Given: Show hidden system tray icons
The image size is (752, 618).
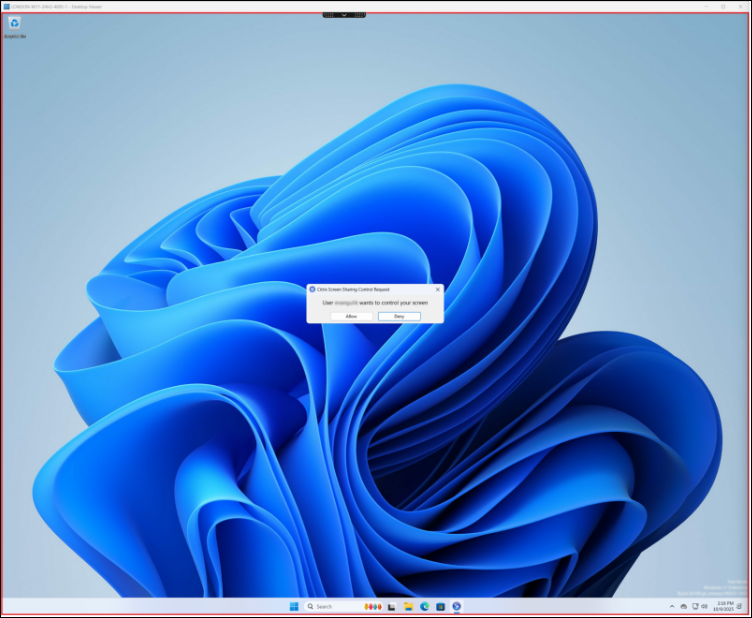Looking at the screenshot, I should point(672,606).
